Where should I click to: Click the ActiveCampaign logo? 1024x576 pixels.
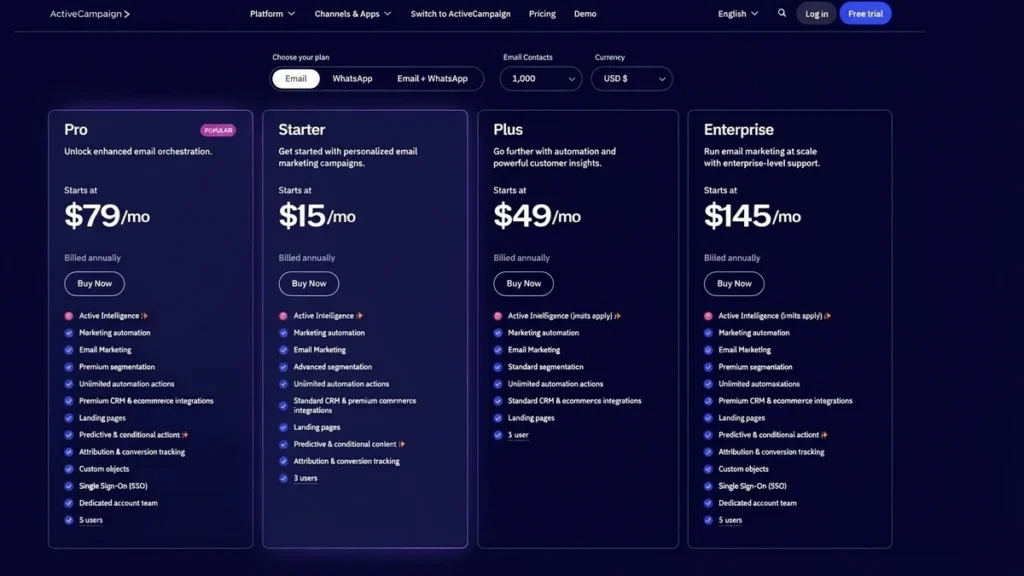(89, 14)
